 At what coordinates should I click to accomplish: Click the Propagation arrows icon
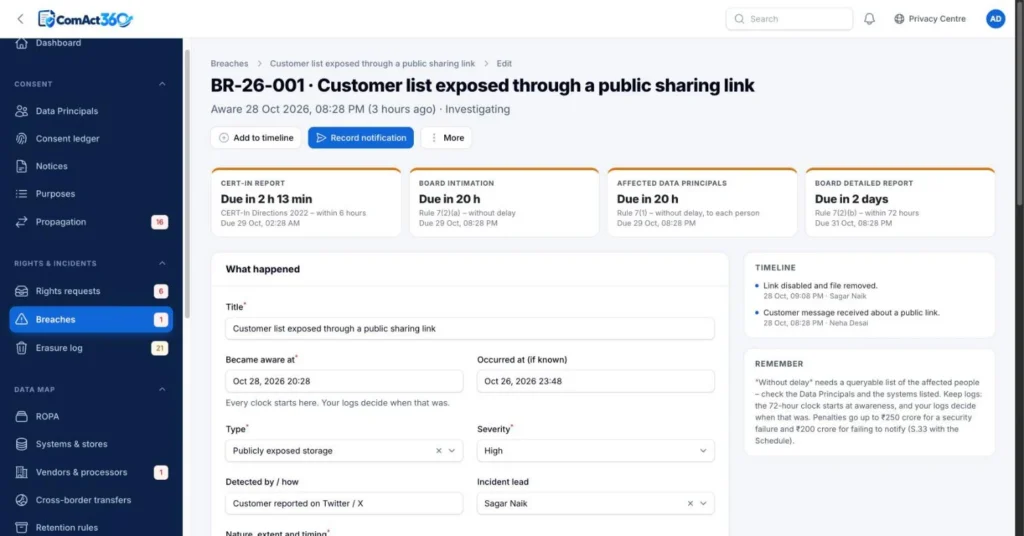(x=22, y=222)
